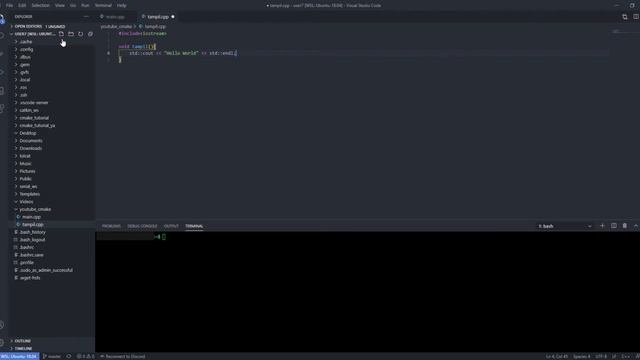Click the master git branch indicator
The height and width of the screenshot is (360, 640).
52,356
